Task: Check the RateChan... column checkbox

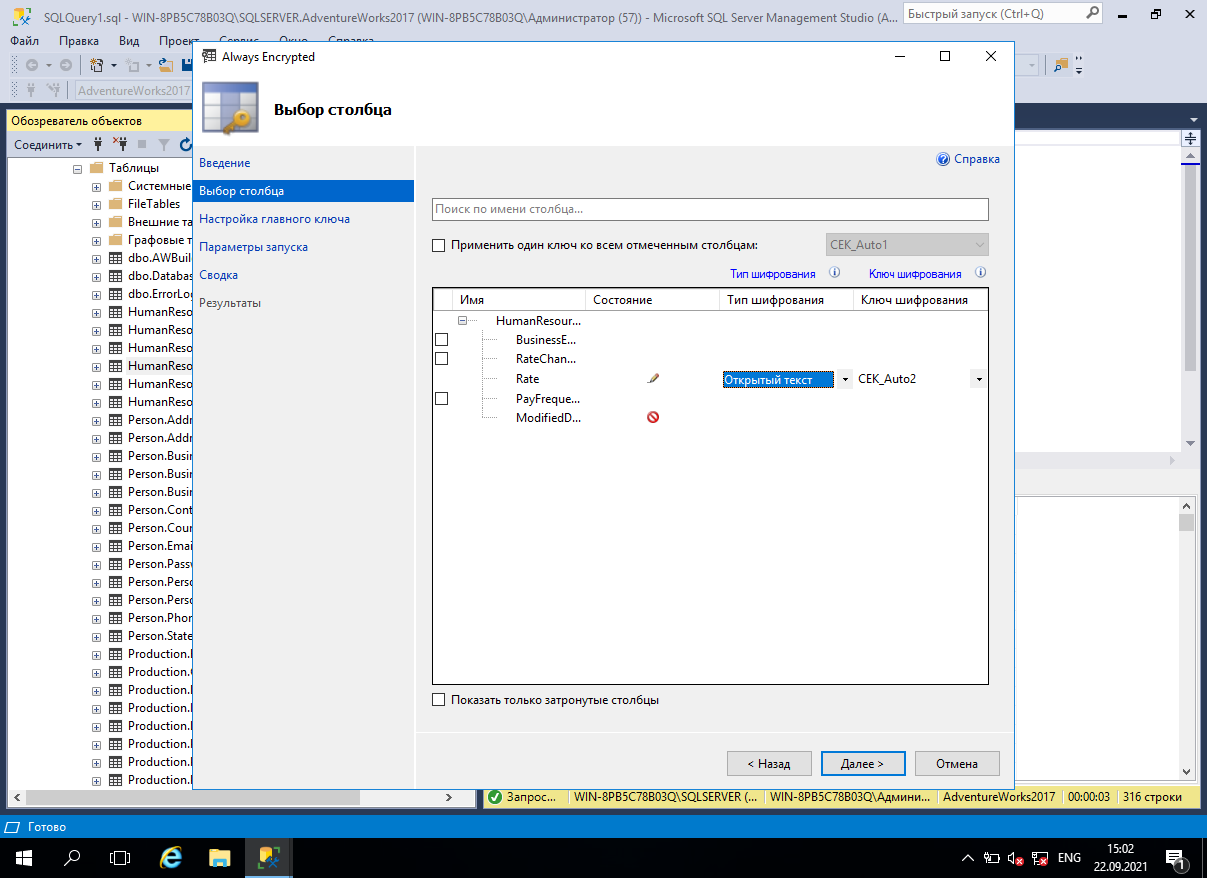Action: [x=442, y=358]
